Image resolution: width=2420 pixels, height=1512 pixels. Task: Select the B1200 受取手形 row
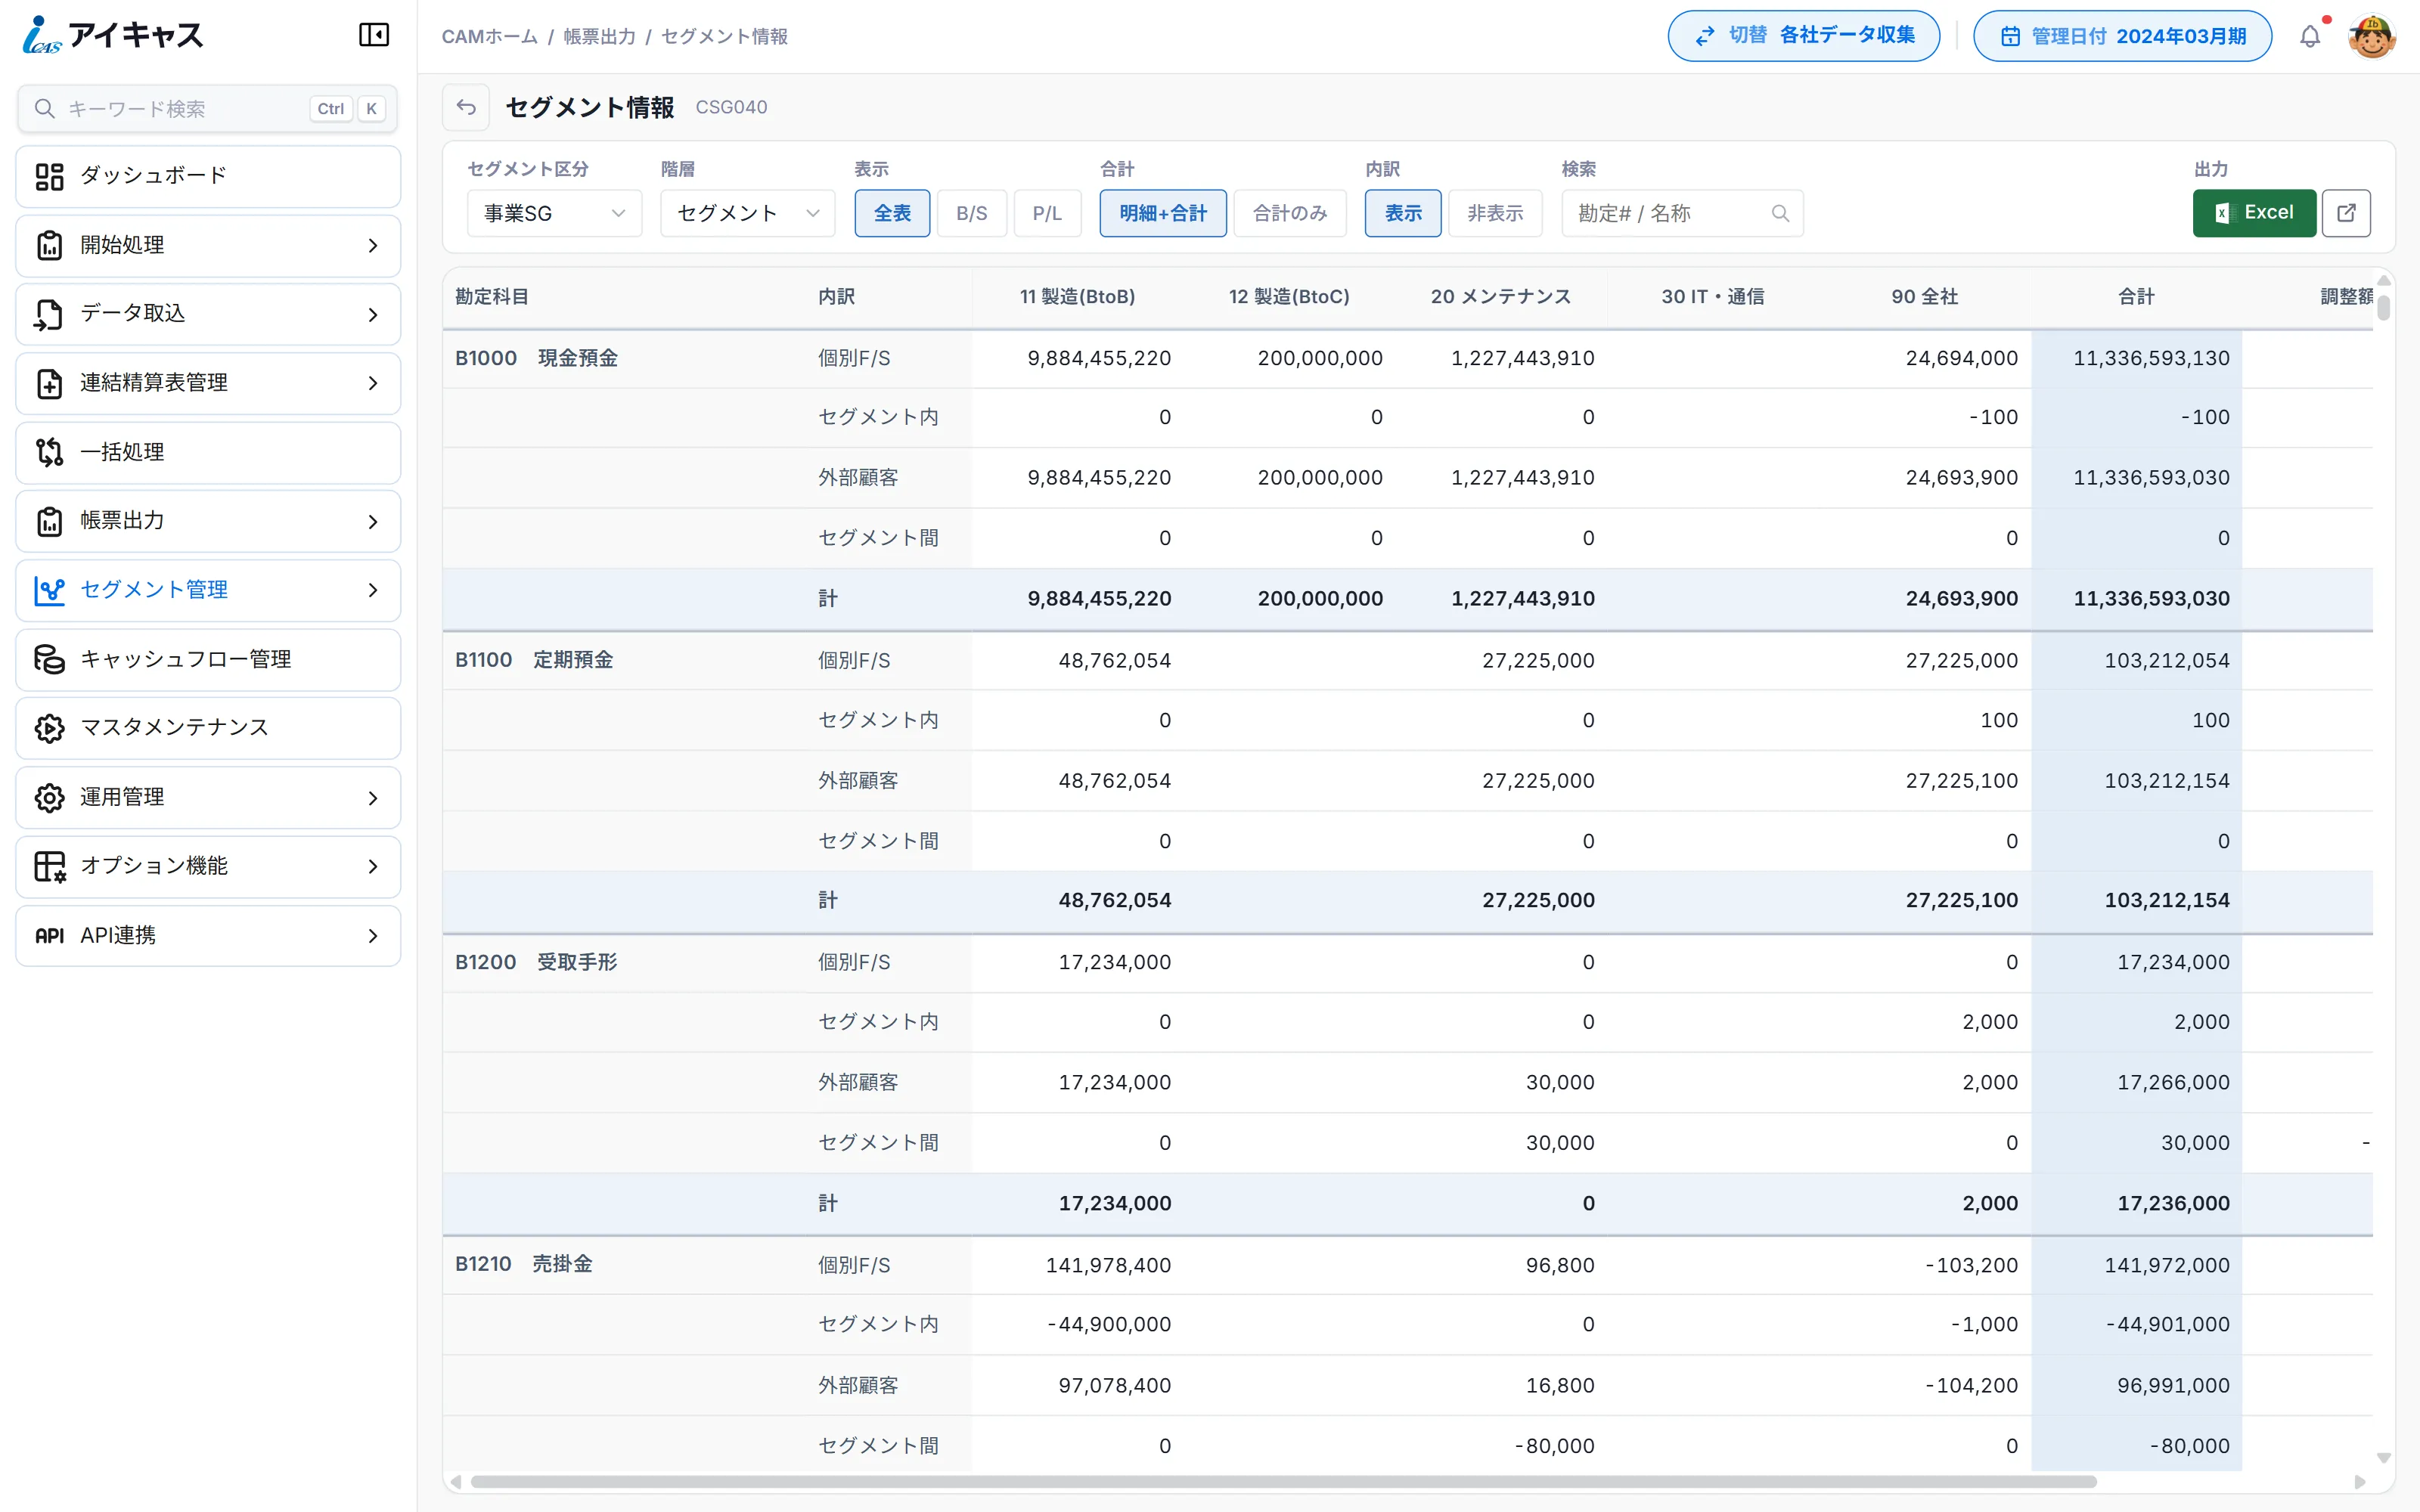click(x=1407, y=962)
